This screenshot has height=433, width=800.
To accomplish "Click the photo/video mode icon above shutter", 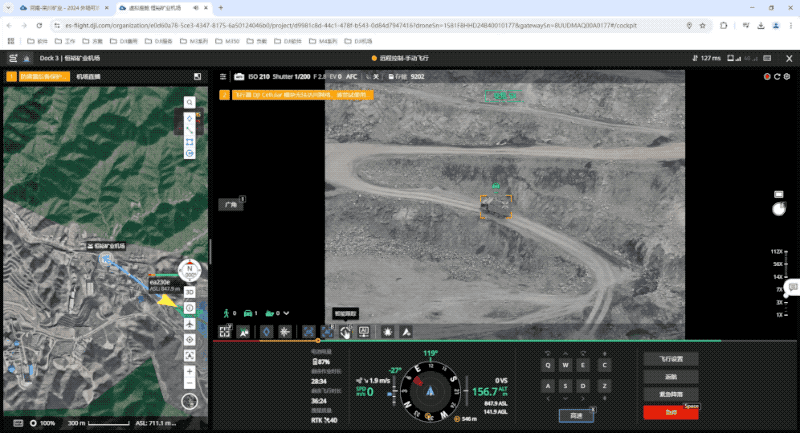I will click(779, 194).
